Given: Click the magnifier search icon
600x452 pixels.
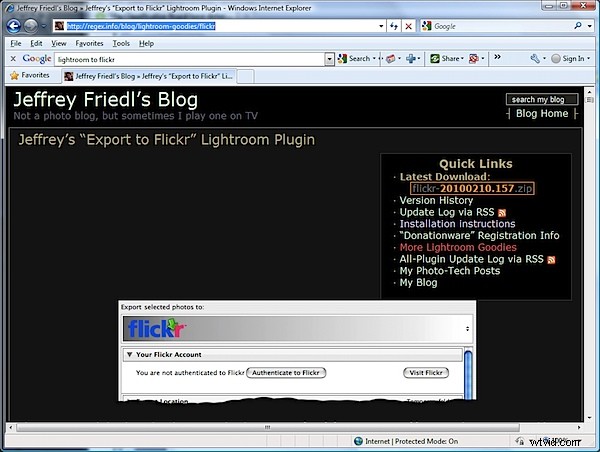Looking at the screenshot, I should [578, 26].
